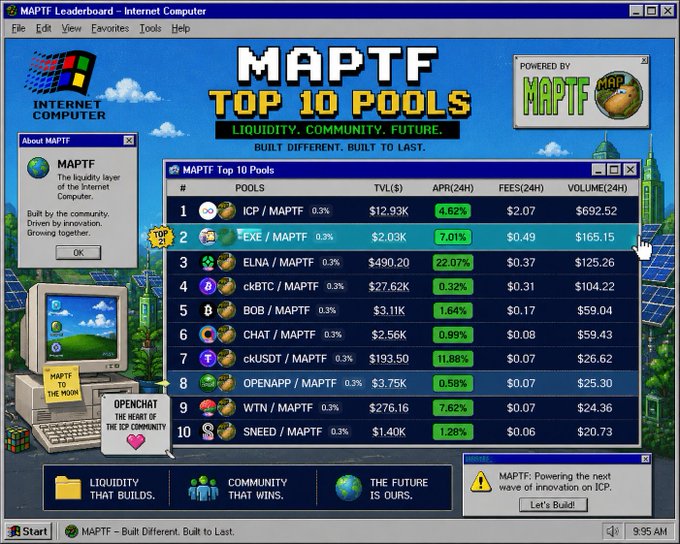Click the globe icon beside The Future
The height and width of the screenshot is (544, 680).
pyautogui.click(x=348, y=488)
